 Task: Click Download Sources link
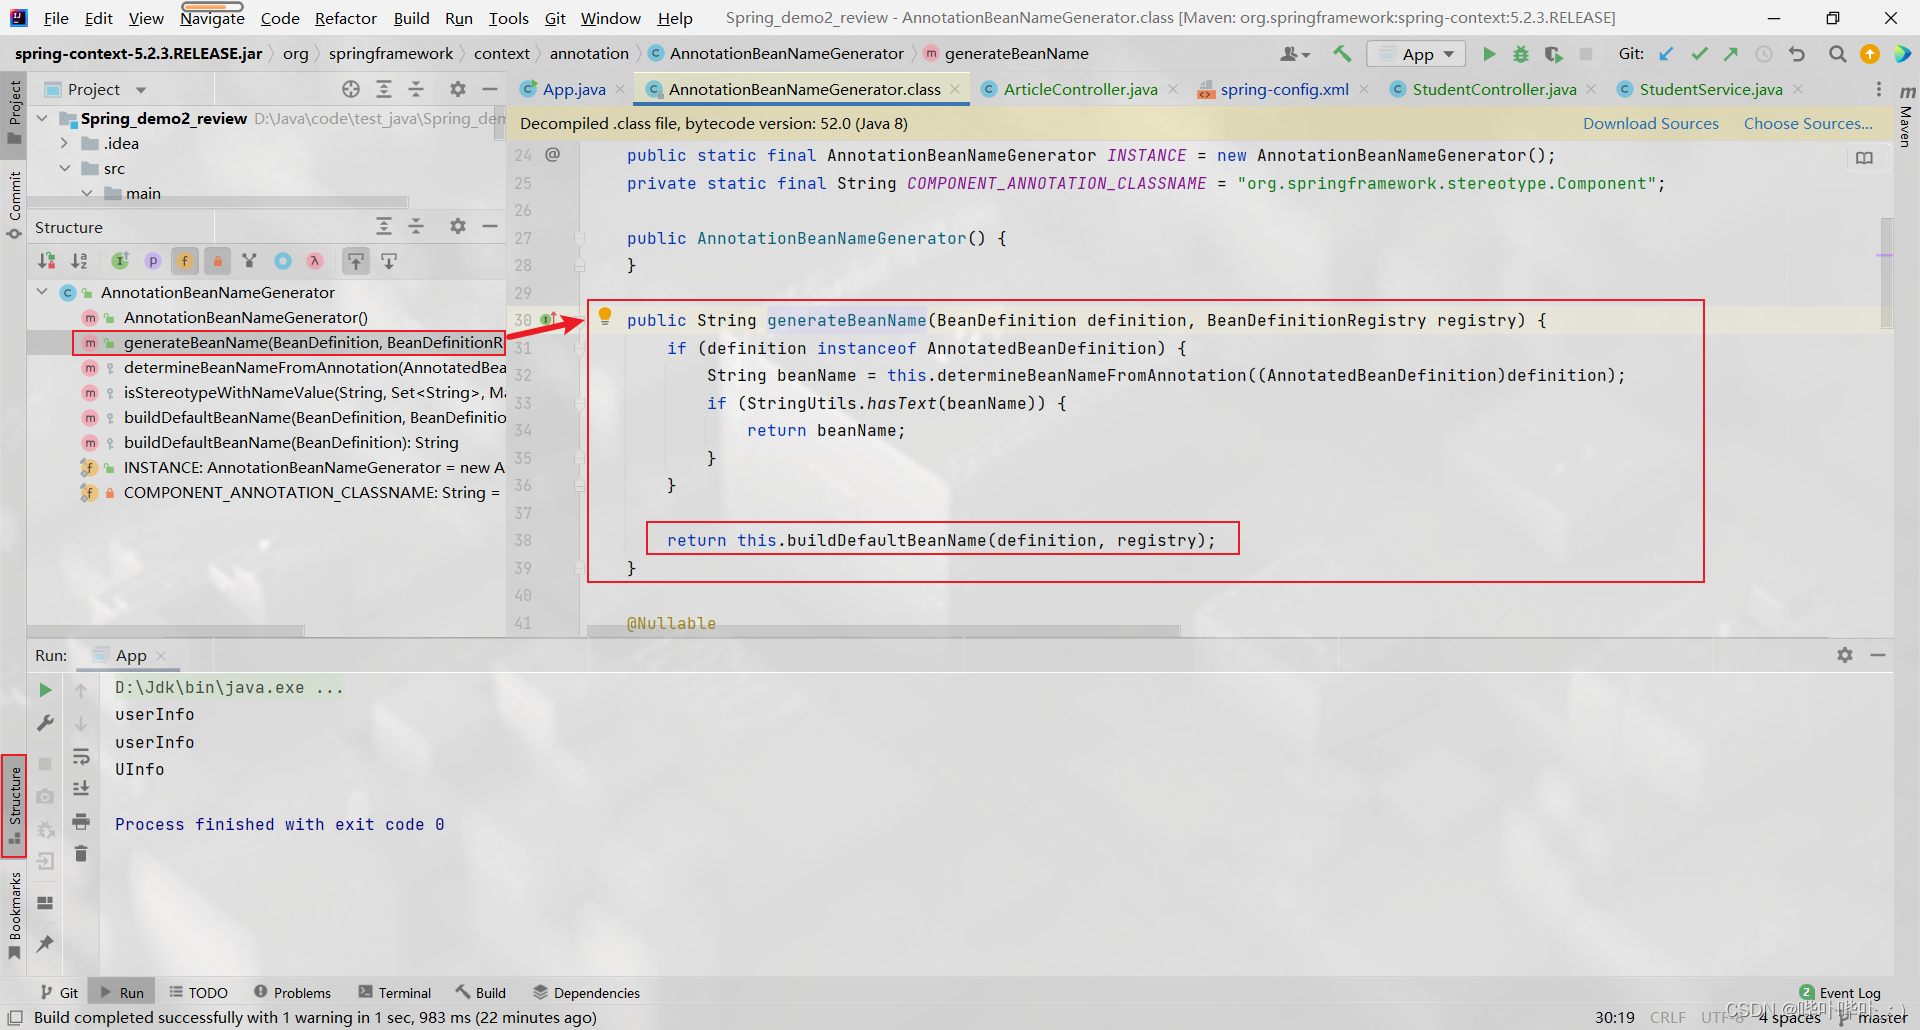tap(1650, 123)
